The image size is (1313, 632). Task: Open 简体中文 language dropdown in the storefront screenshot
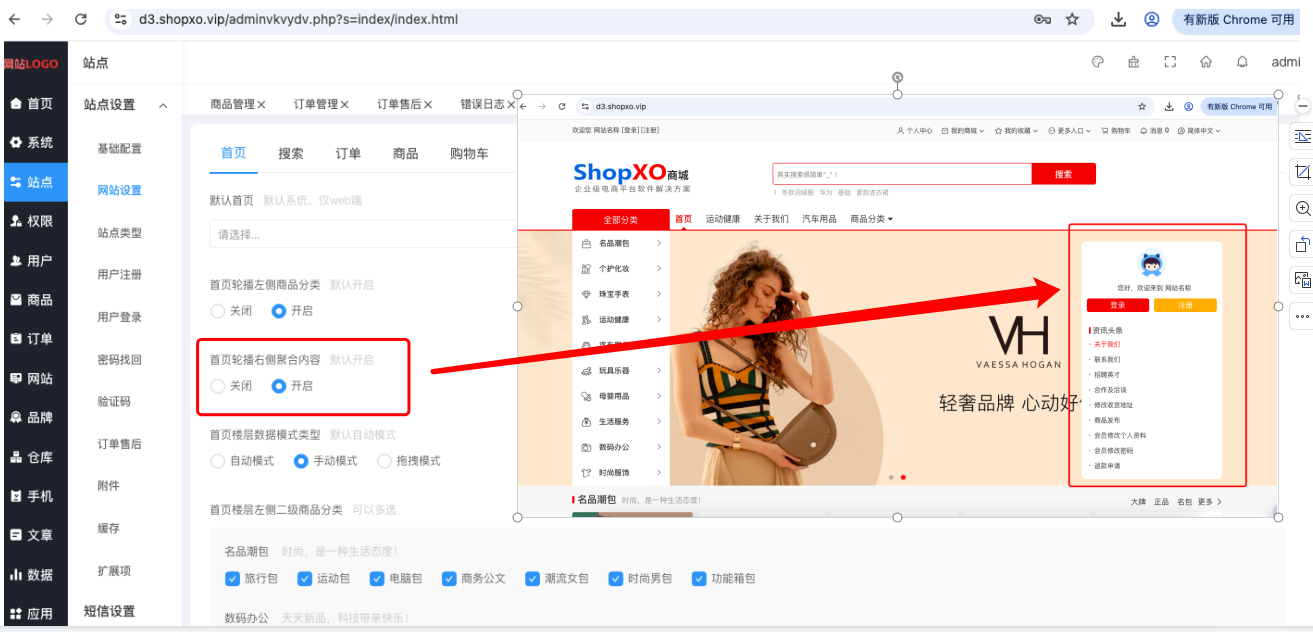pos(1199,130)
